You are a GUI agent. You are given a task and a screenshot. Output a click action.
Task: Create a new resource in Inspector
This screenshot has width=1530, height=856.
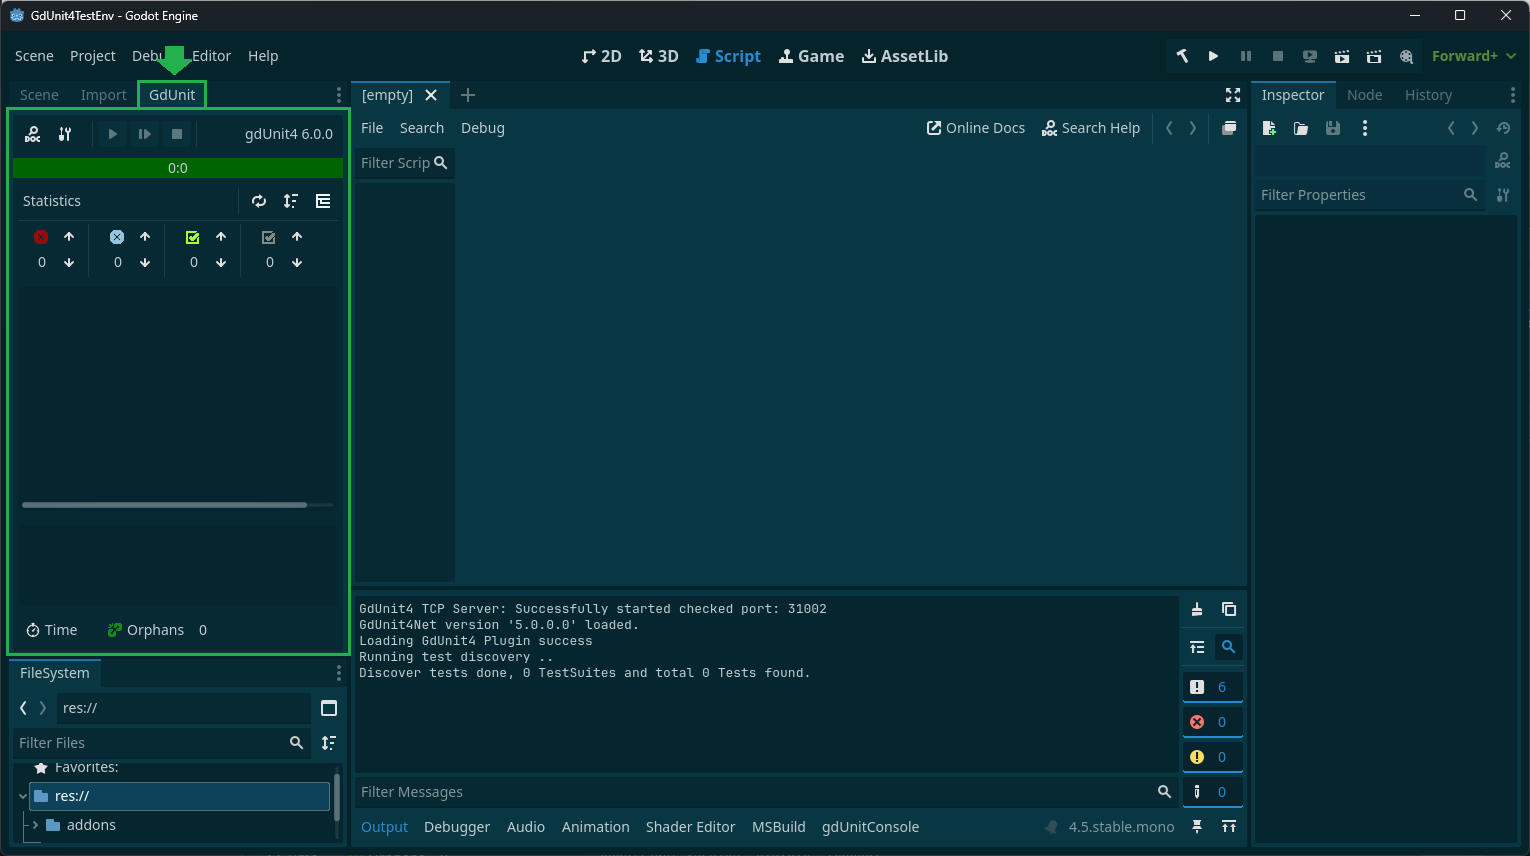point(1269,128)
